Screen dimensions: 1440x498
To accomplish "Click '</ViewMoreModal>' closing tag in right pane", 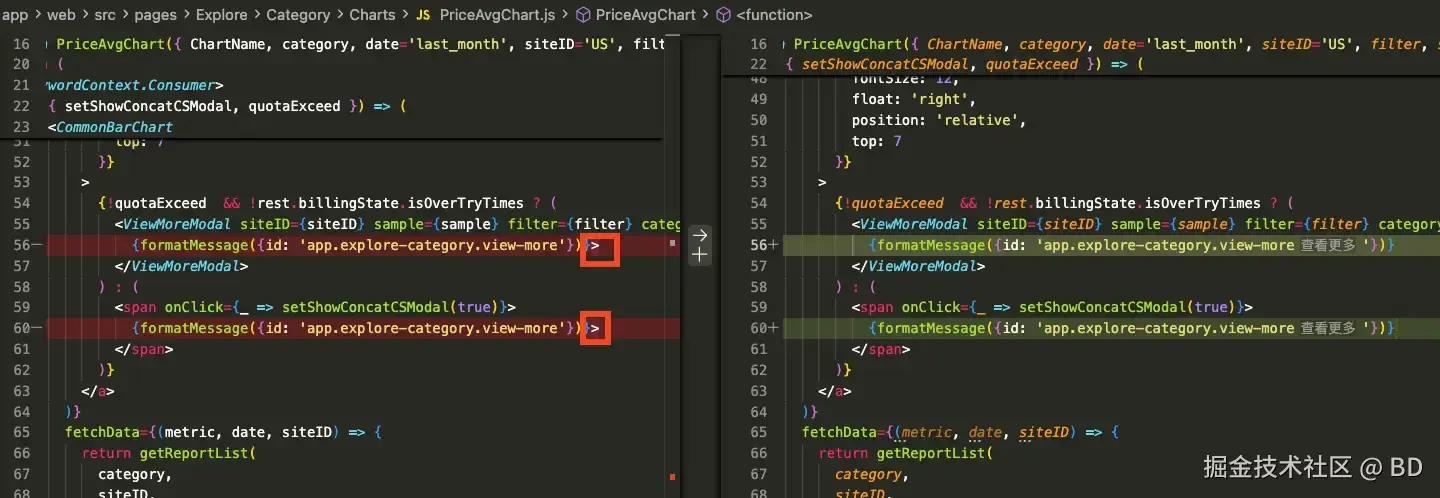I will point(918,266).
